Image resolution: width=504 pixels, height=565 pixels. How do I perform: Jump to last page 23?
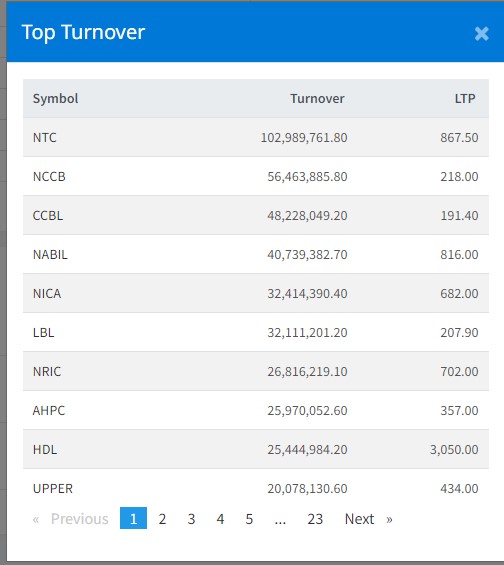pos(315,519)
